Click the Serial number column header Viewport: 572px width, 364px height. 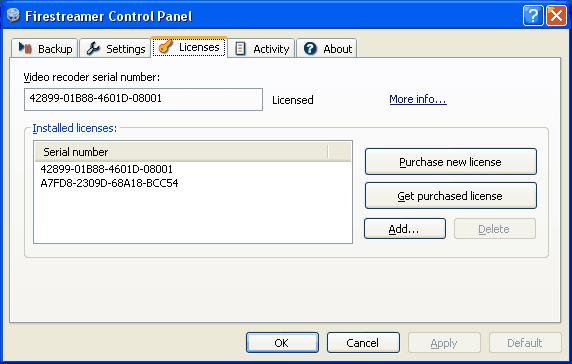tap(182, 152)
